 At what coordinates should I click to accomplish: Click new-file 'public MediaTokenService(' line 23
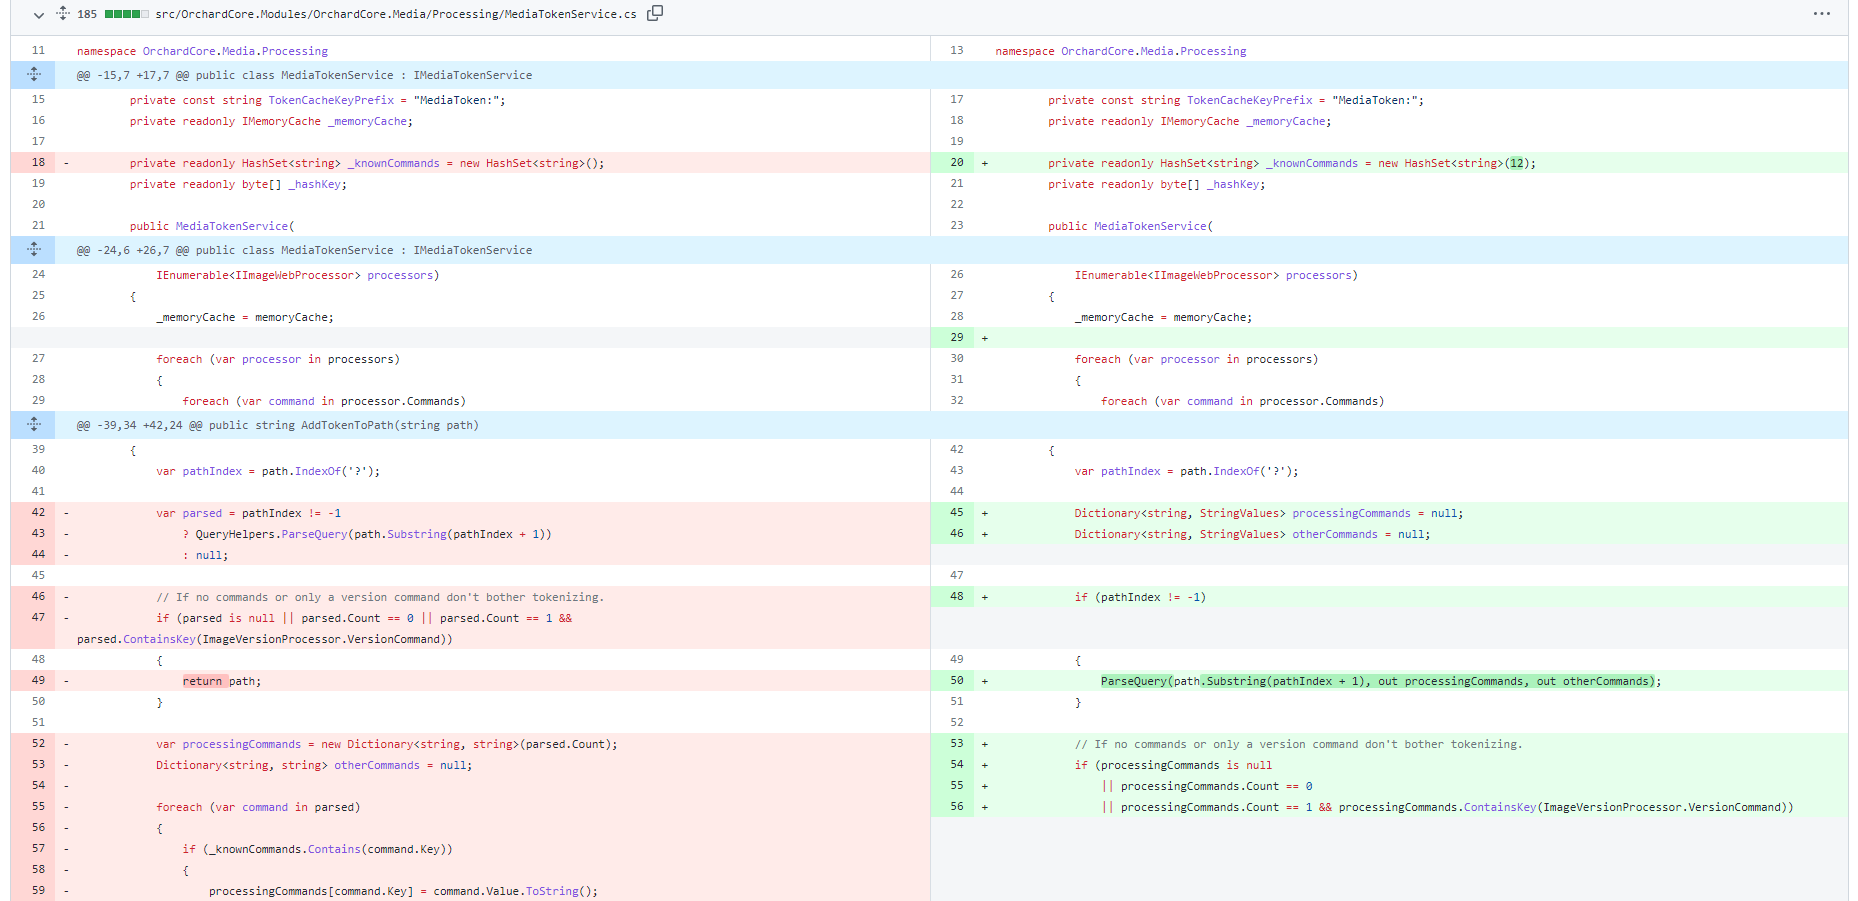1131,226
